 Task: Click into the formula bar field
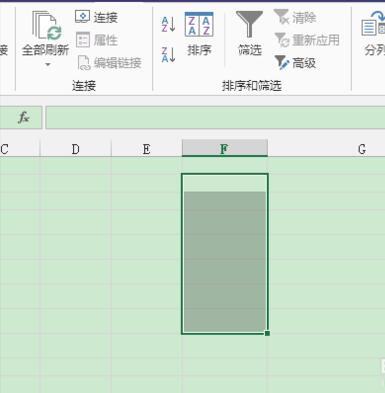point(215,117)
